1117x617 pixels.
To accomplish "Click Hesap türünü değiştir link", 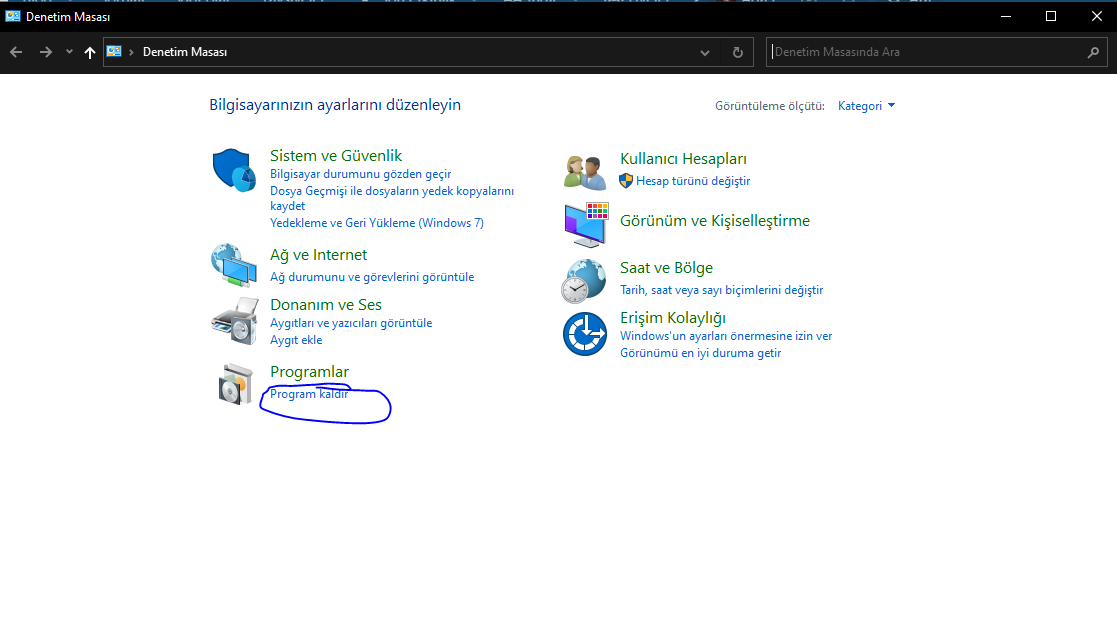I will tap(692, 181).
